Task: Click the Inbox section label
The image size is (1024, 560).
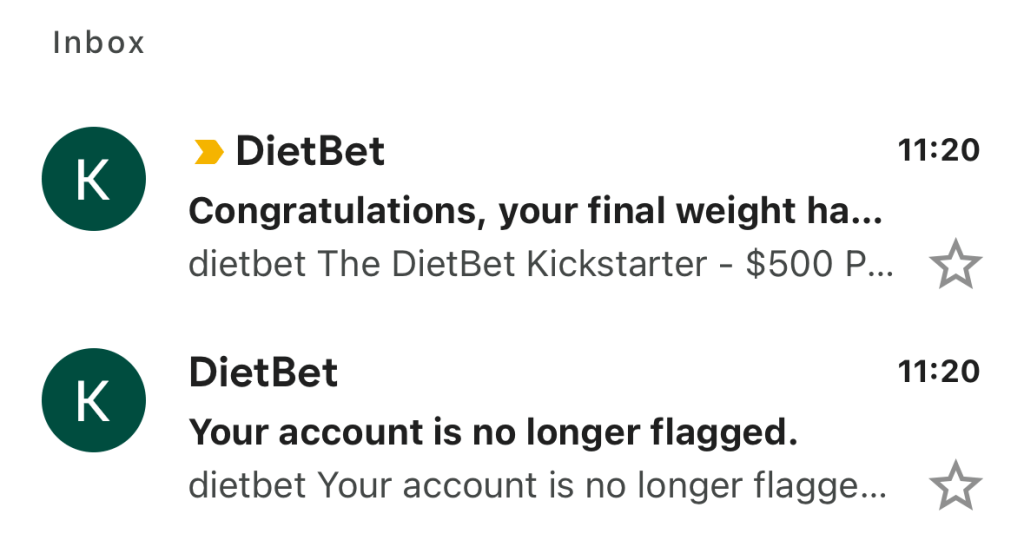Action: click(x=99, y=43)
